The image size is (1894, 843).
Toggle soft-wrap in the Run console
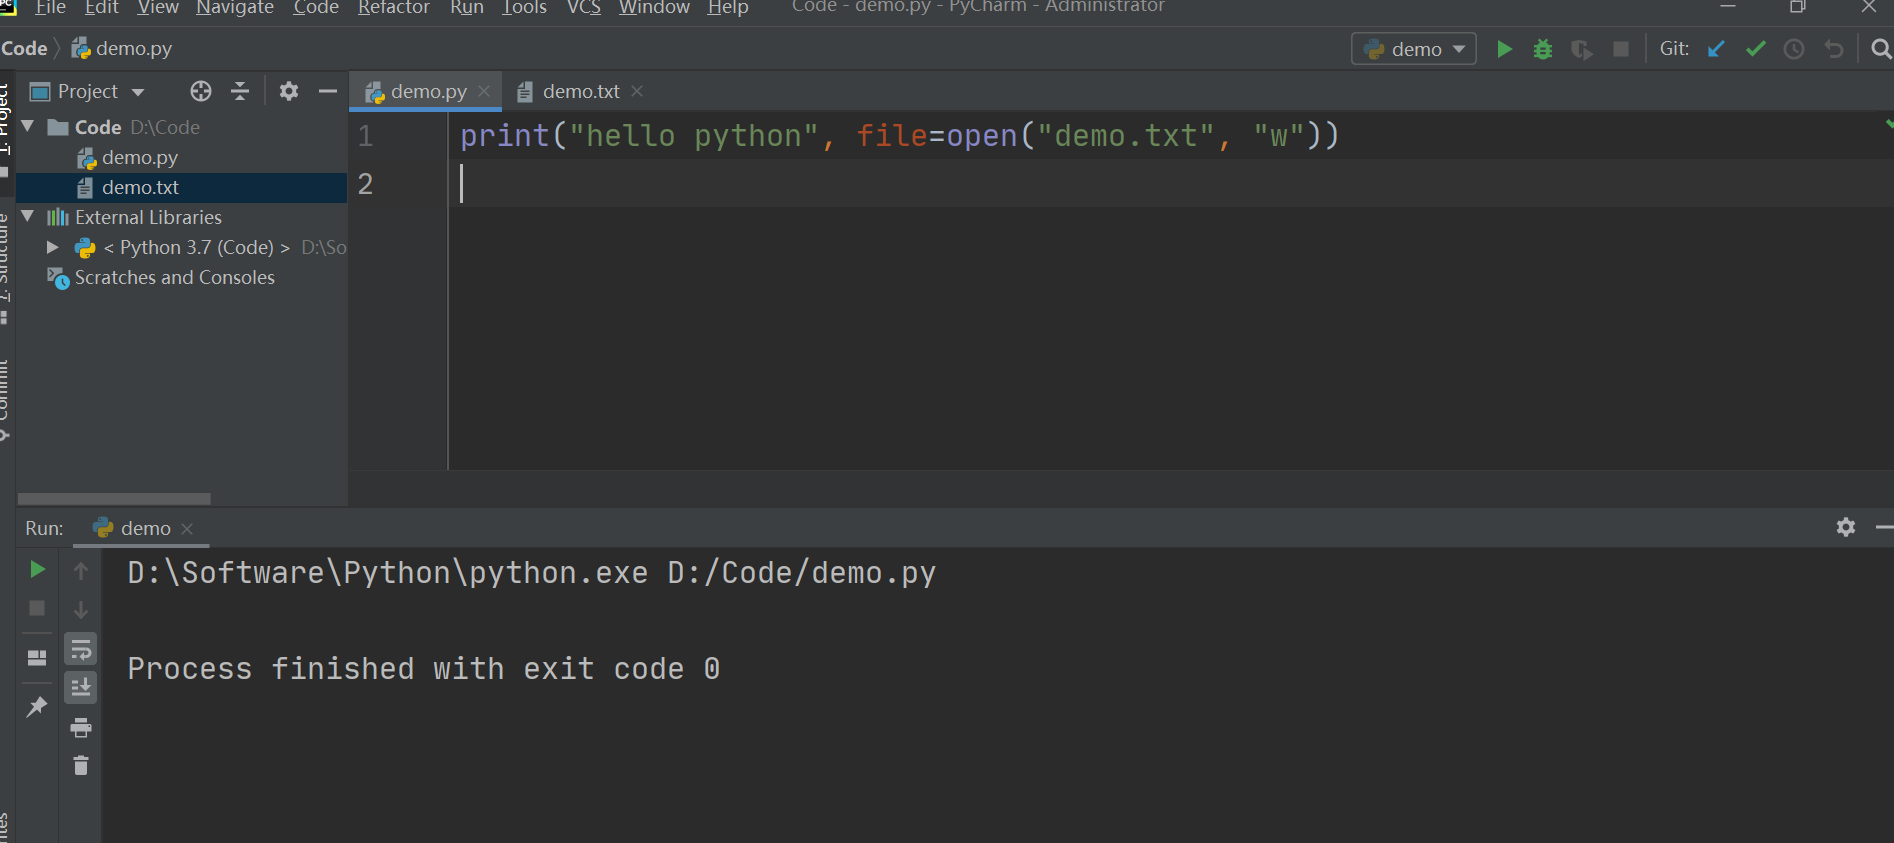coord(81,650)
